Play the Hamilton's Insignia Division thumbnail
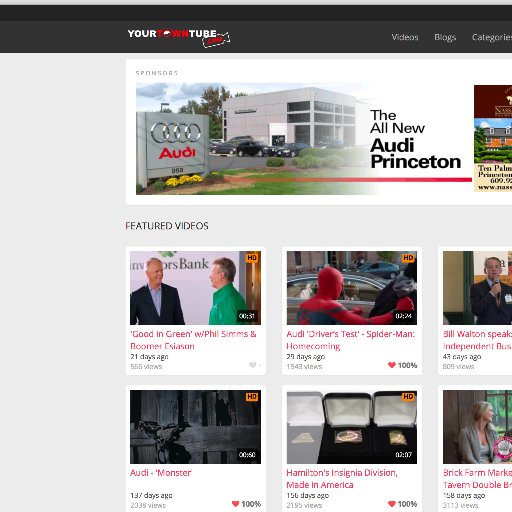 point(352,427)
